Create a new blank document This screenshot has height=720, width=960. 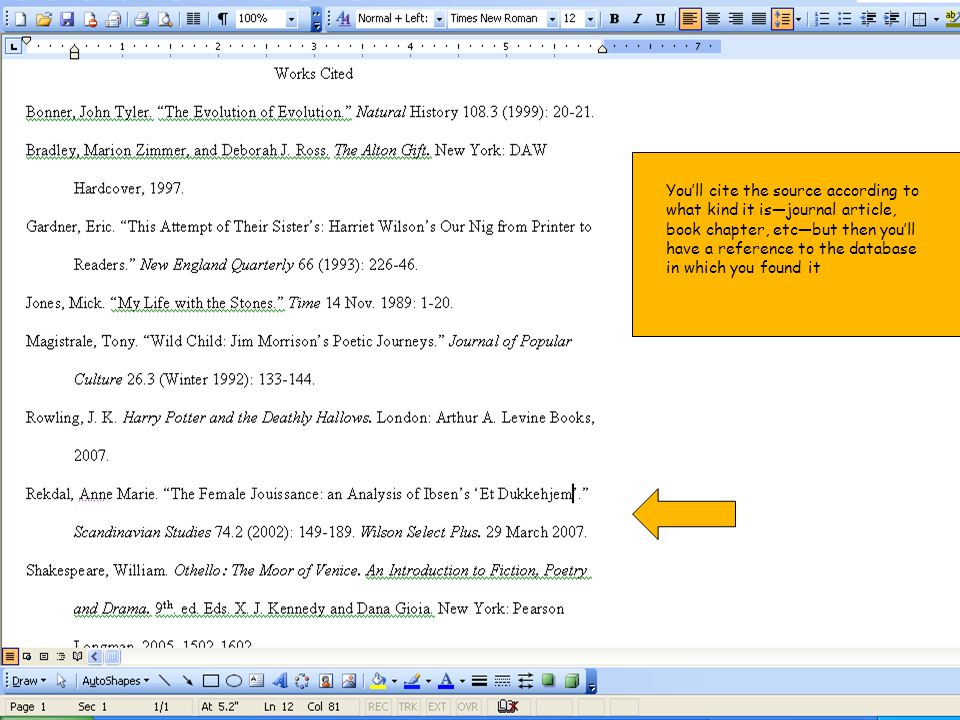20,19
